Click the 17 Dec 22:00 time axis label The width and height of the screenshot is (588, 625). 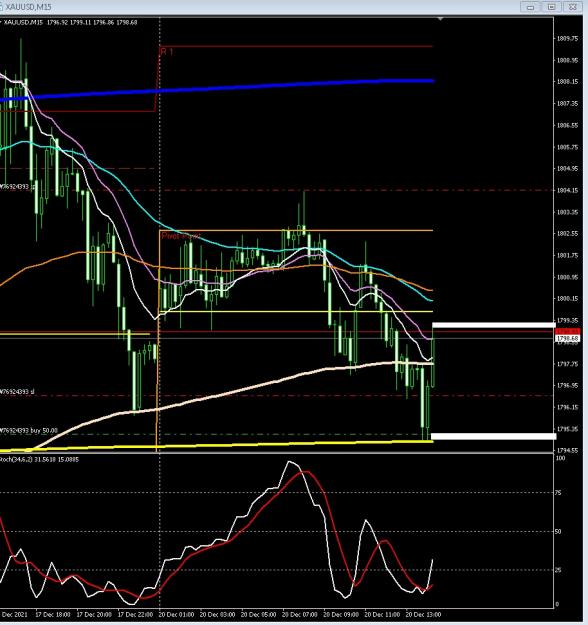point(134,615)
